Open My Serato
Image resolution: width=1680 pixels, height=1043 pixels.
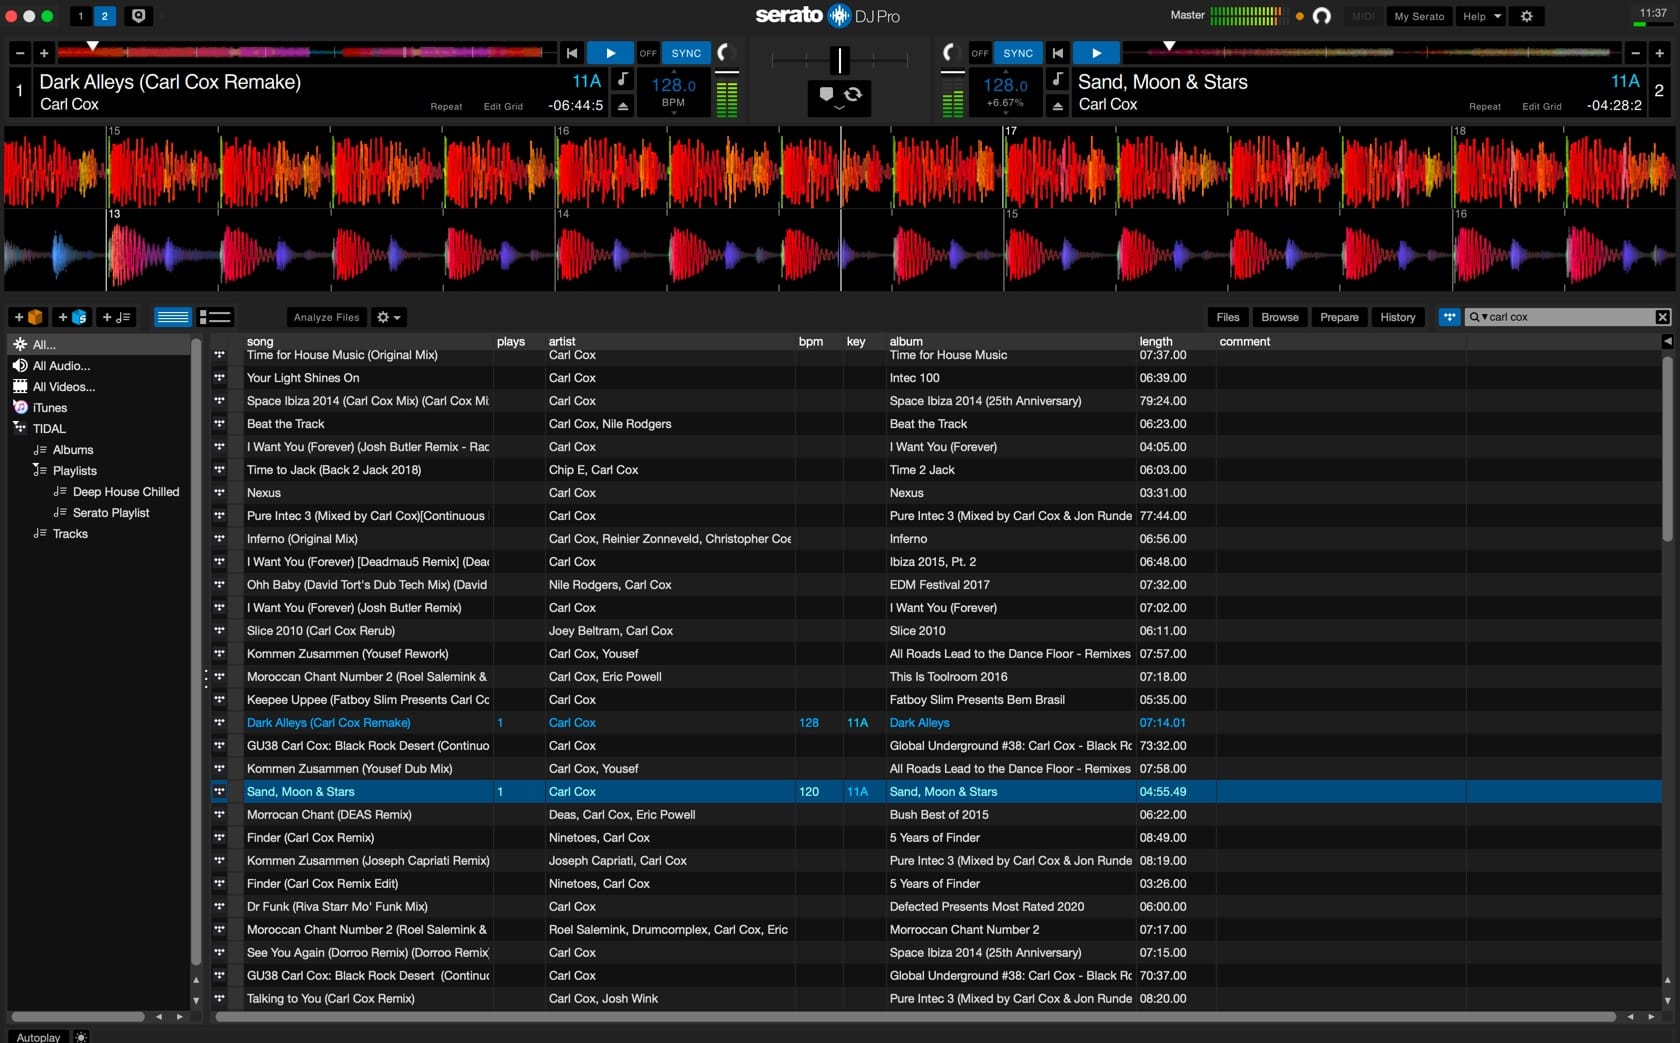coord(1419,16)
